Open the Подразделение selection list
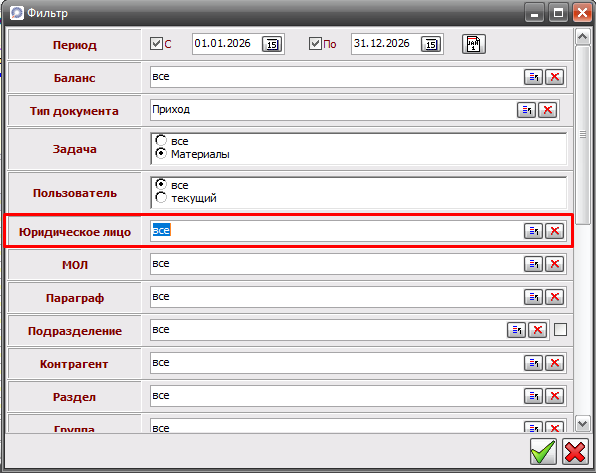 coord(516,330)
